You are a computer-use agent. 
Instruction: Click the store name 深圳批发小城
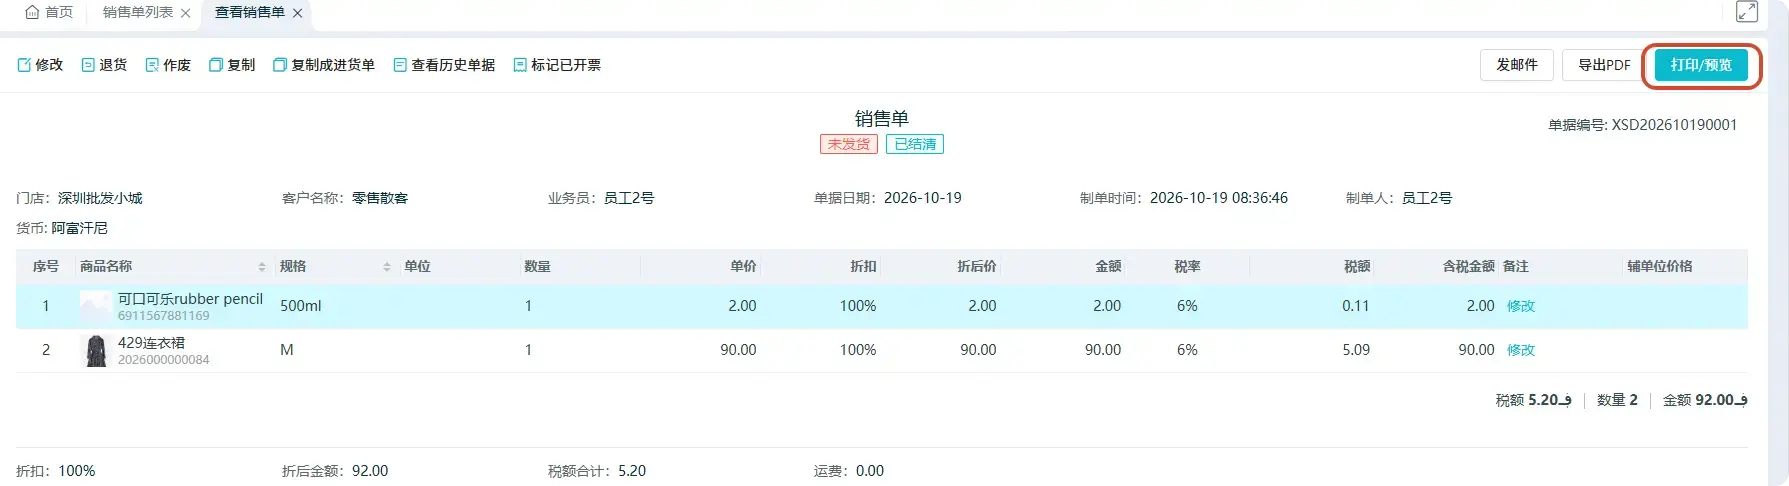click(x=100, y=198)
